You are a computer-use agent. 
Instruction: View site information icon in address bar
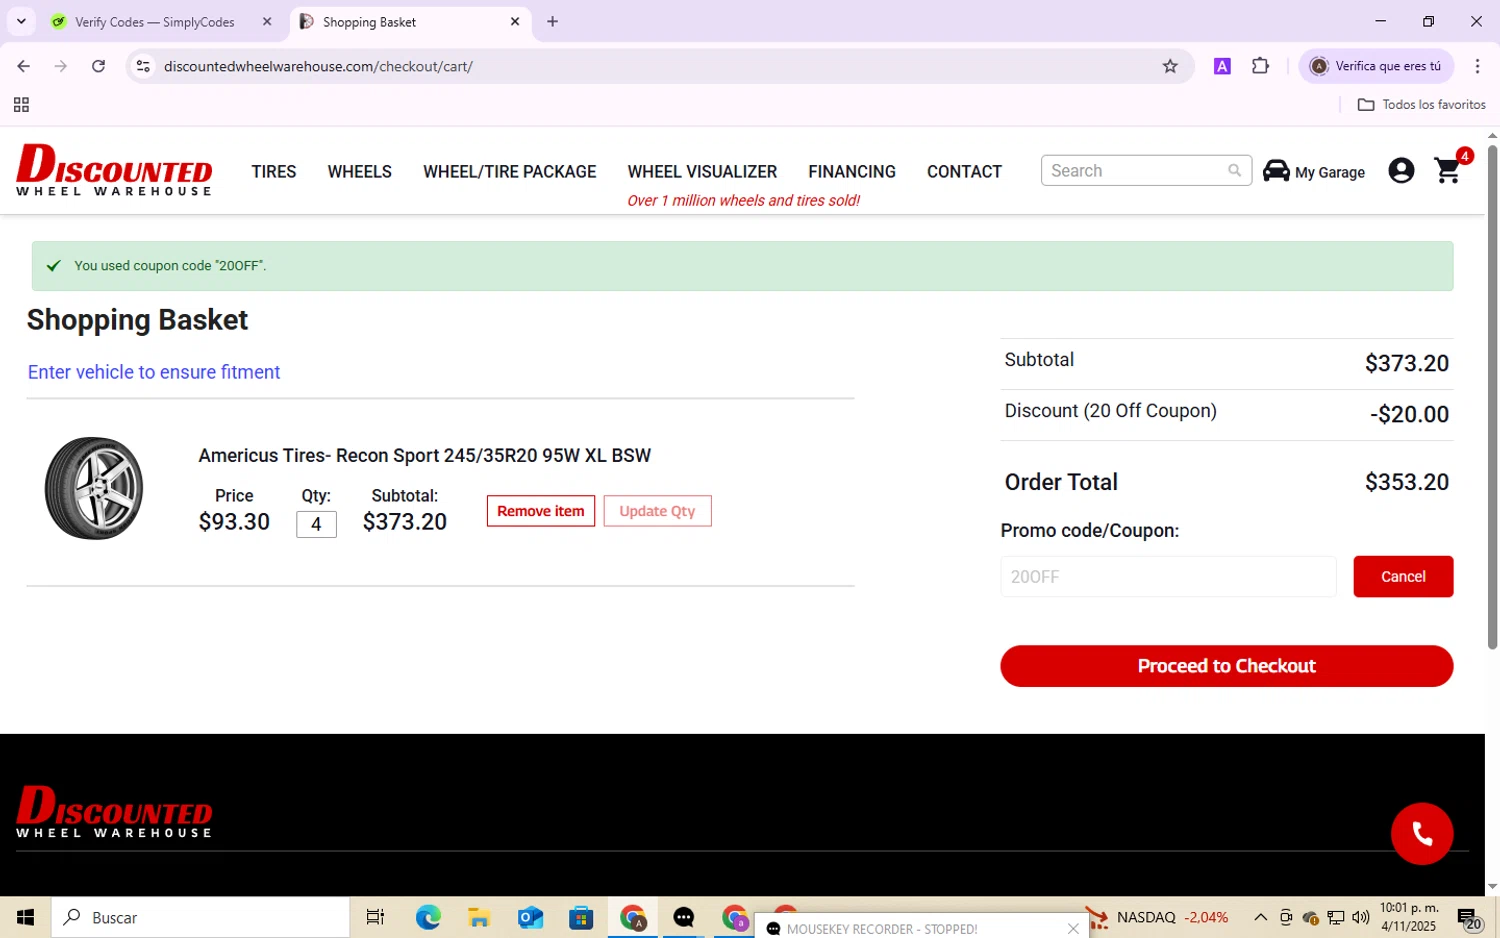pos(143,66)
